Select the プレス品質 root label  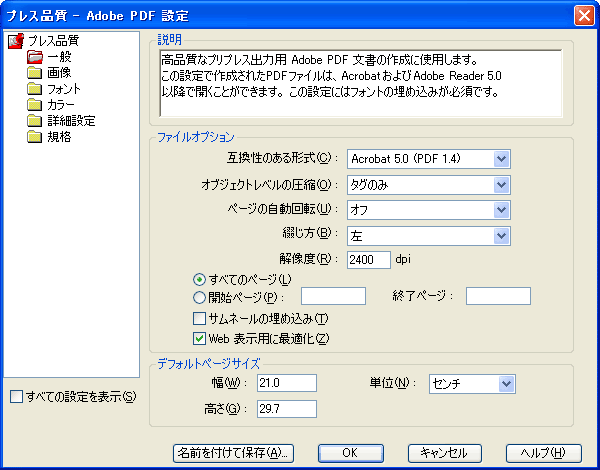(x=54, y=41)
